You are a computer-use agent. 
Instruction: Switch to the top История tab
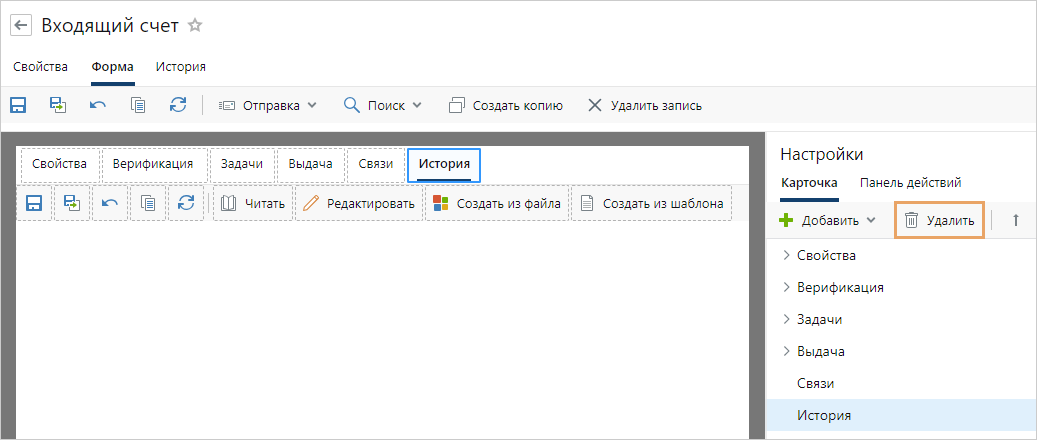tap(180, 67)
